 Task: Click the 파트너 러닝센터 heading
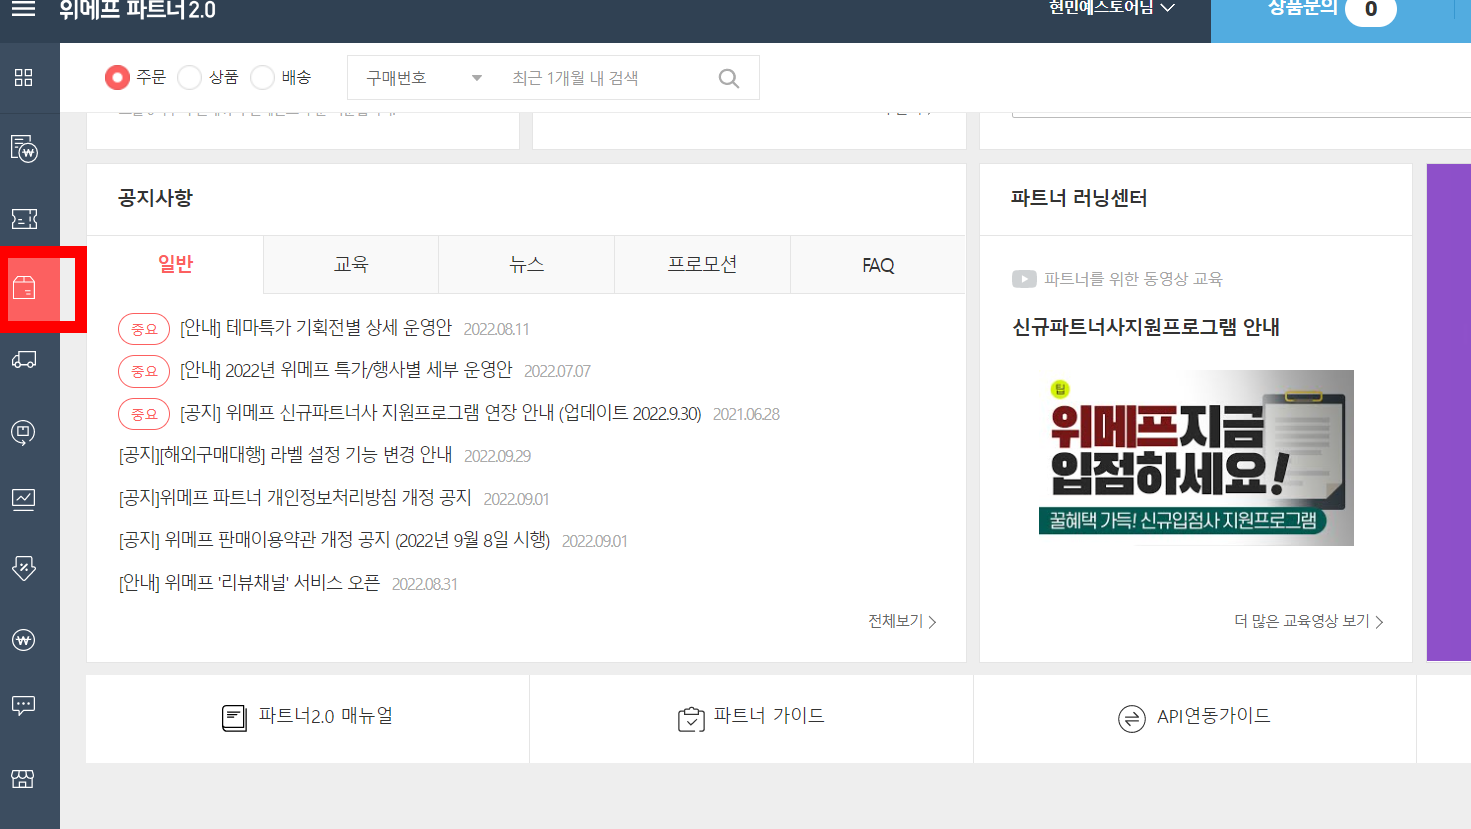click(1079, 198)
